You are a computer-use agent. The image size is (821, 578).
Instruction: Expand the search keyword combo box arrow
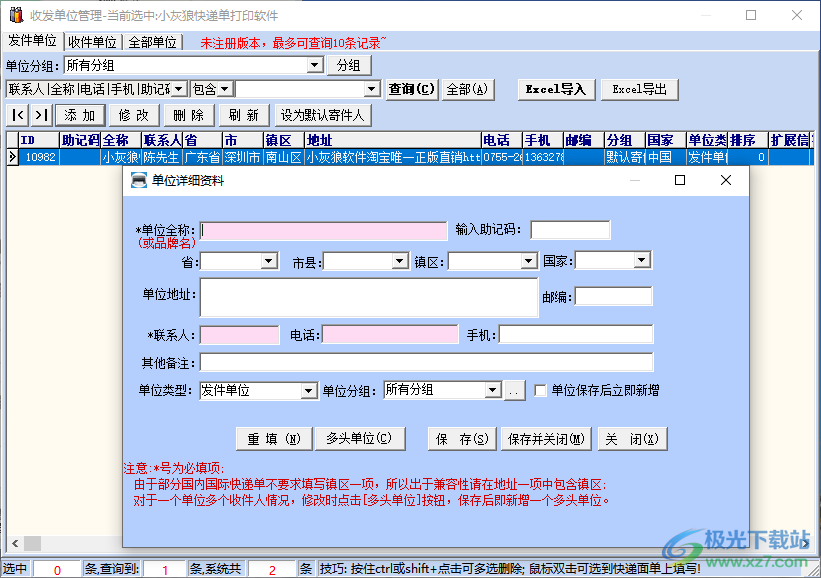point(372,90)
